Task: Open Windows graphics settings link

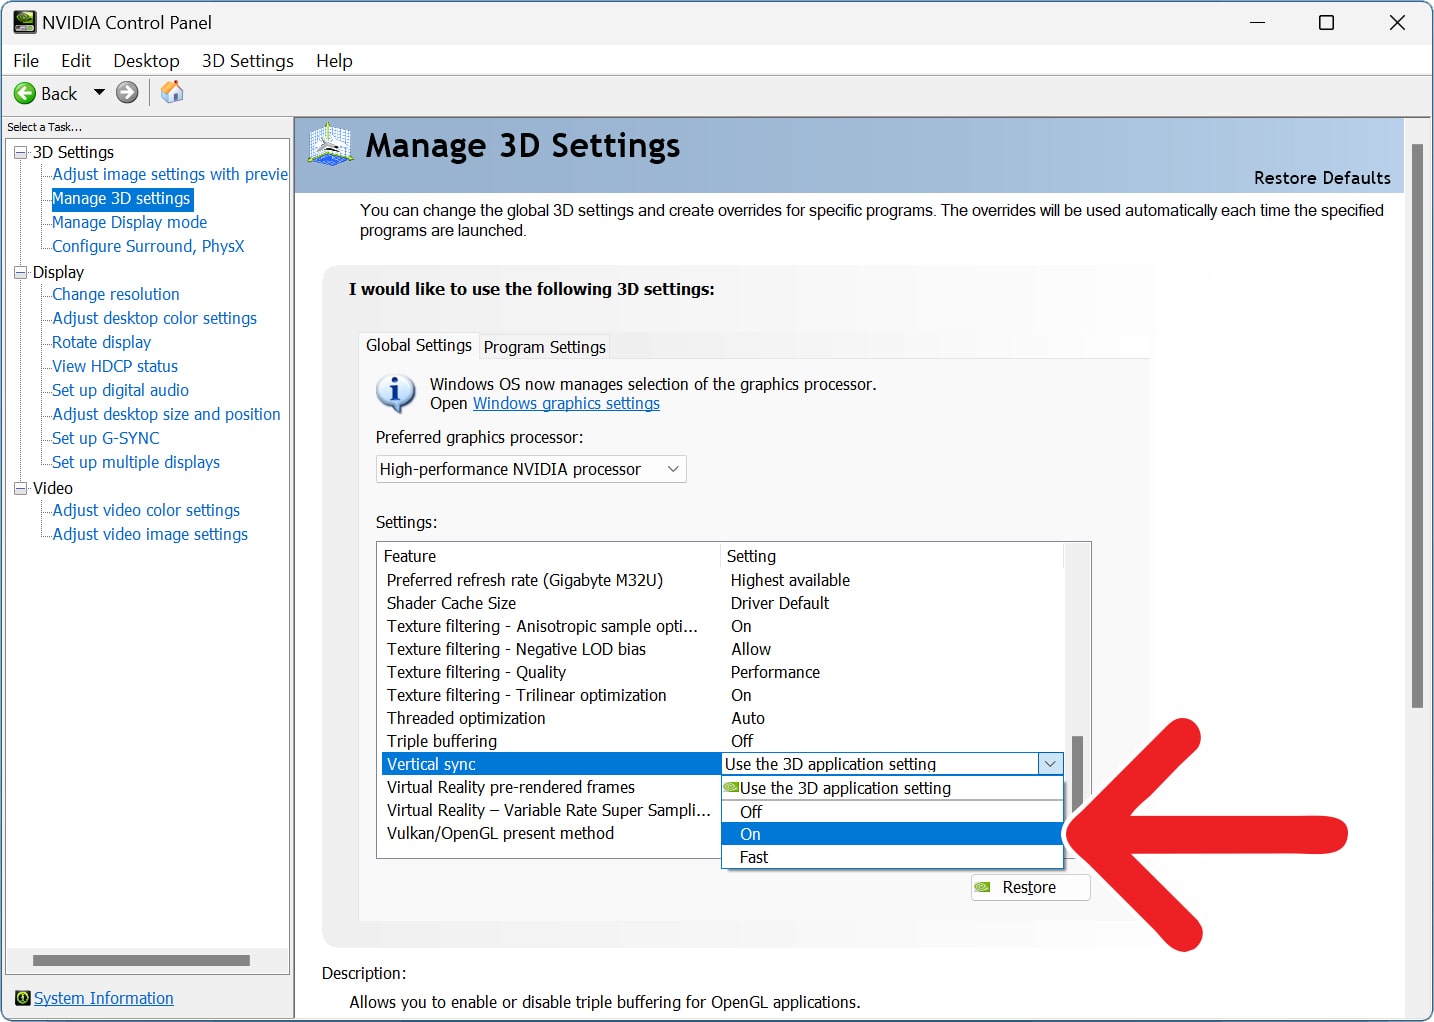Action: [x=566, y=403]
